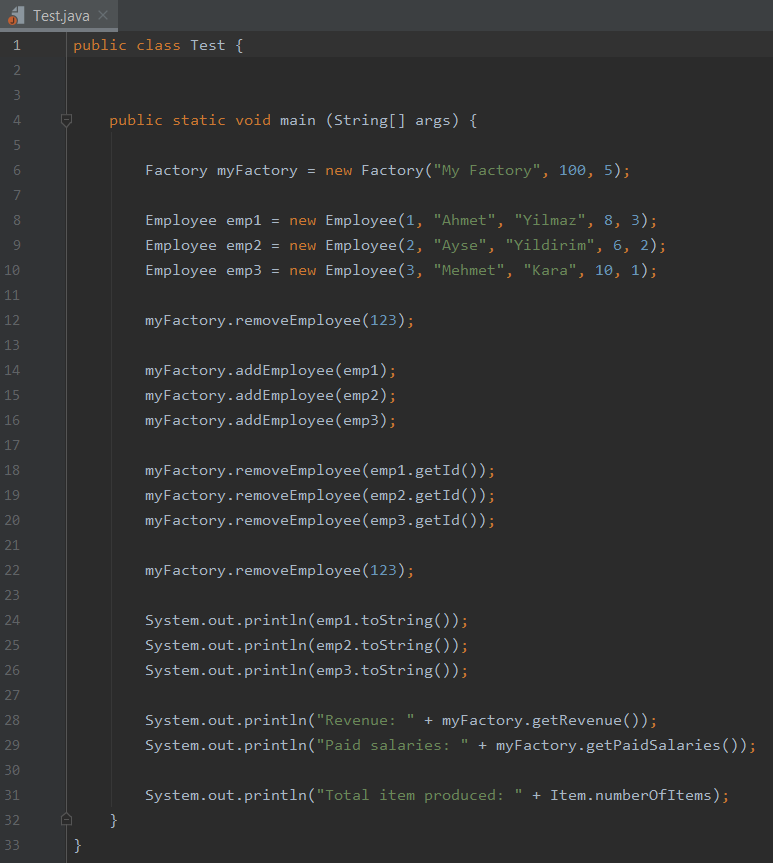The image size is (773, 863).
Task: Click line number 33 in the gutter
Action: point(12,845)
